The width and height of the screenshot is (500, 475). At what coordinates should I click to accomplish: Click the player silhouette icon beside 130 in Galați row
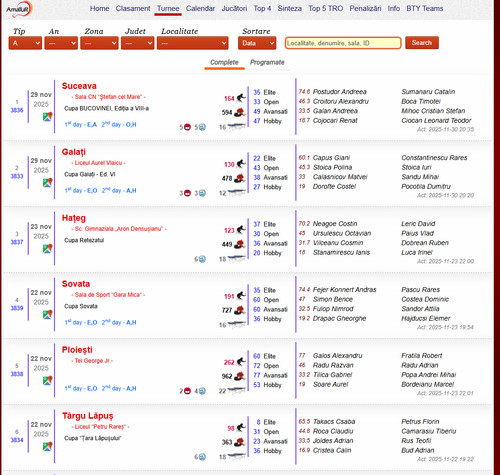click(241, 164)
